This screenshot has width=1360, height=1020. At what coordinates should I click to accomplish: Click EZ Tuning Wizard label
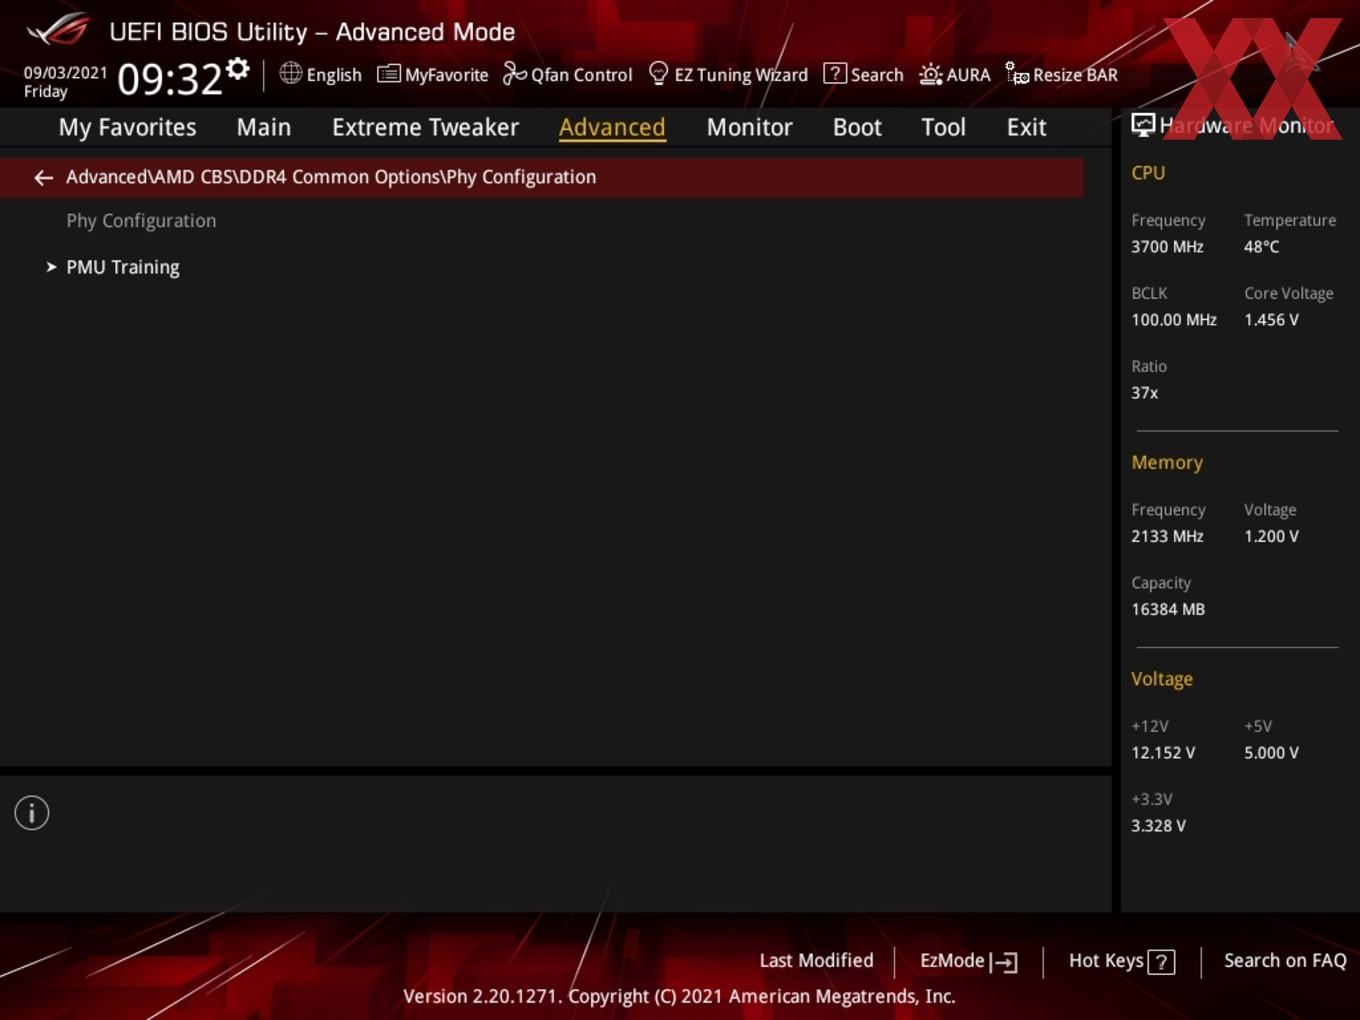(x=741, y=75)
